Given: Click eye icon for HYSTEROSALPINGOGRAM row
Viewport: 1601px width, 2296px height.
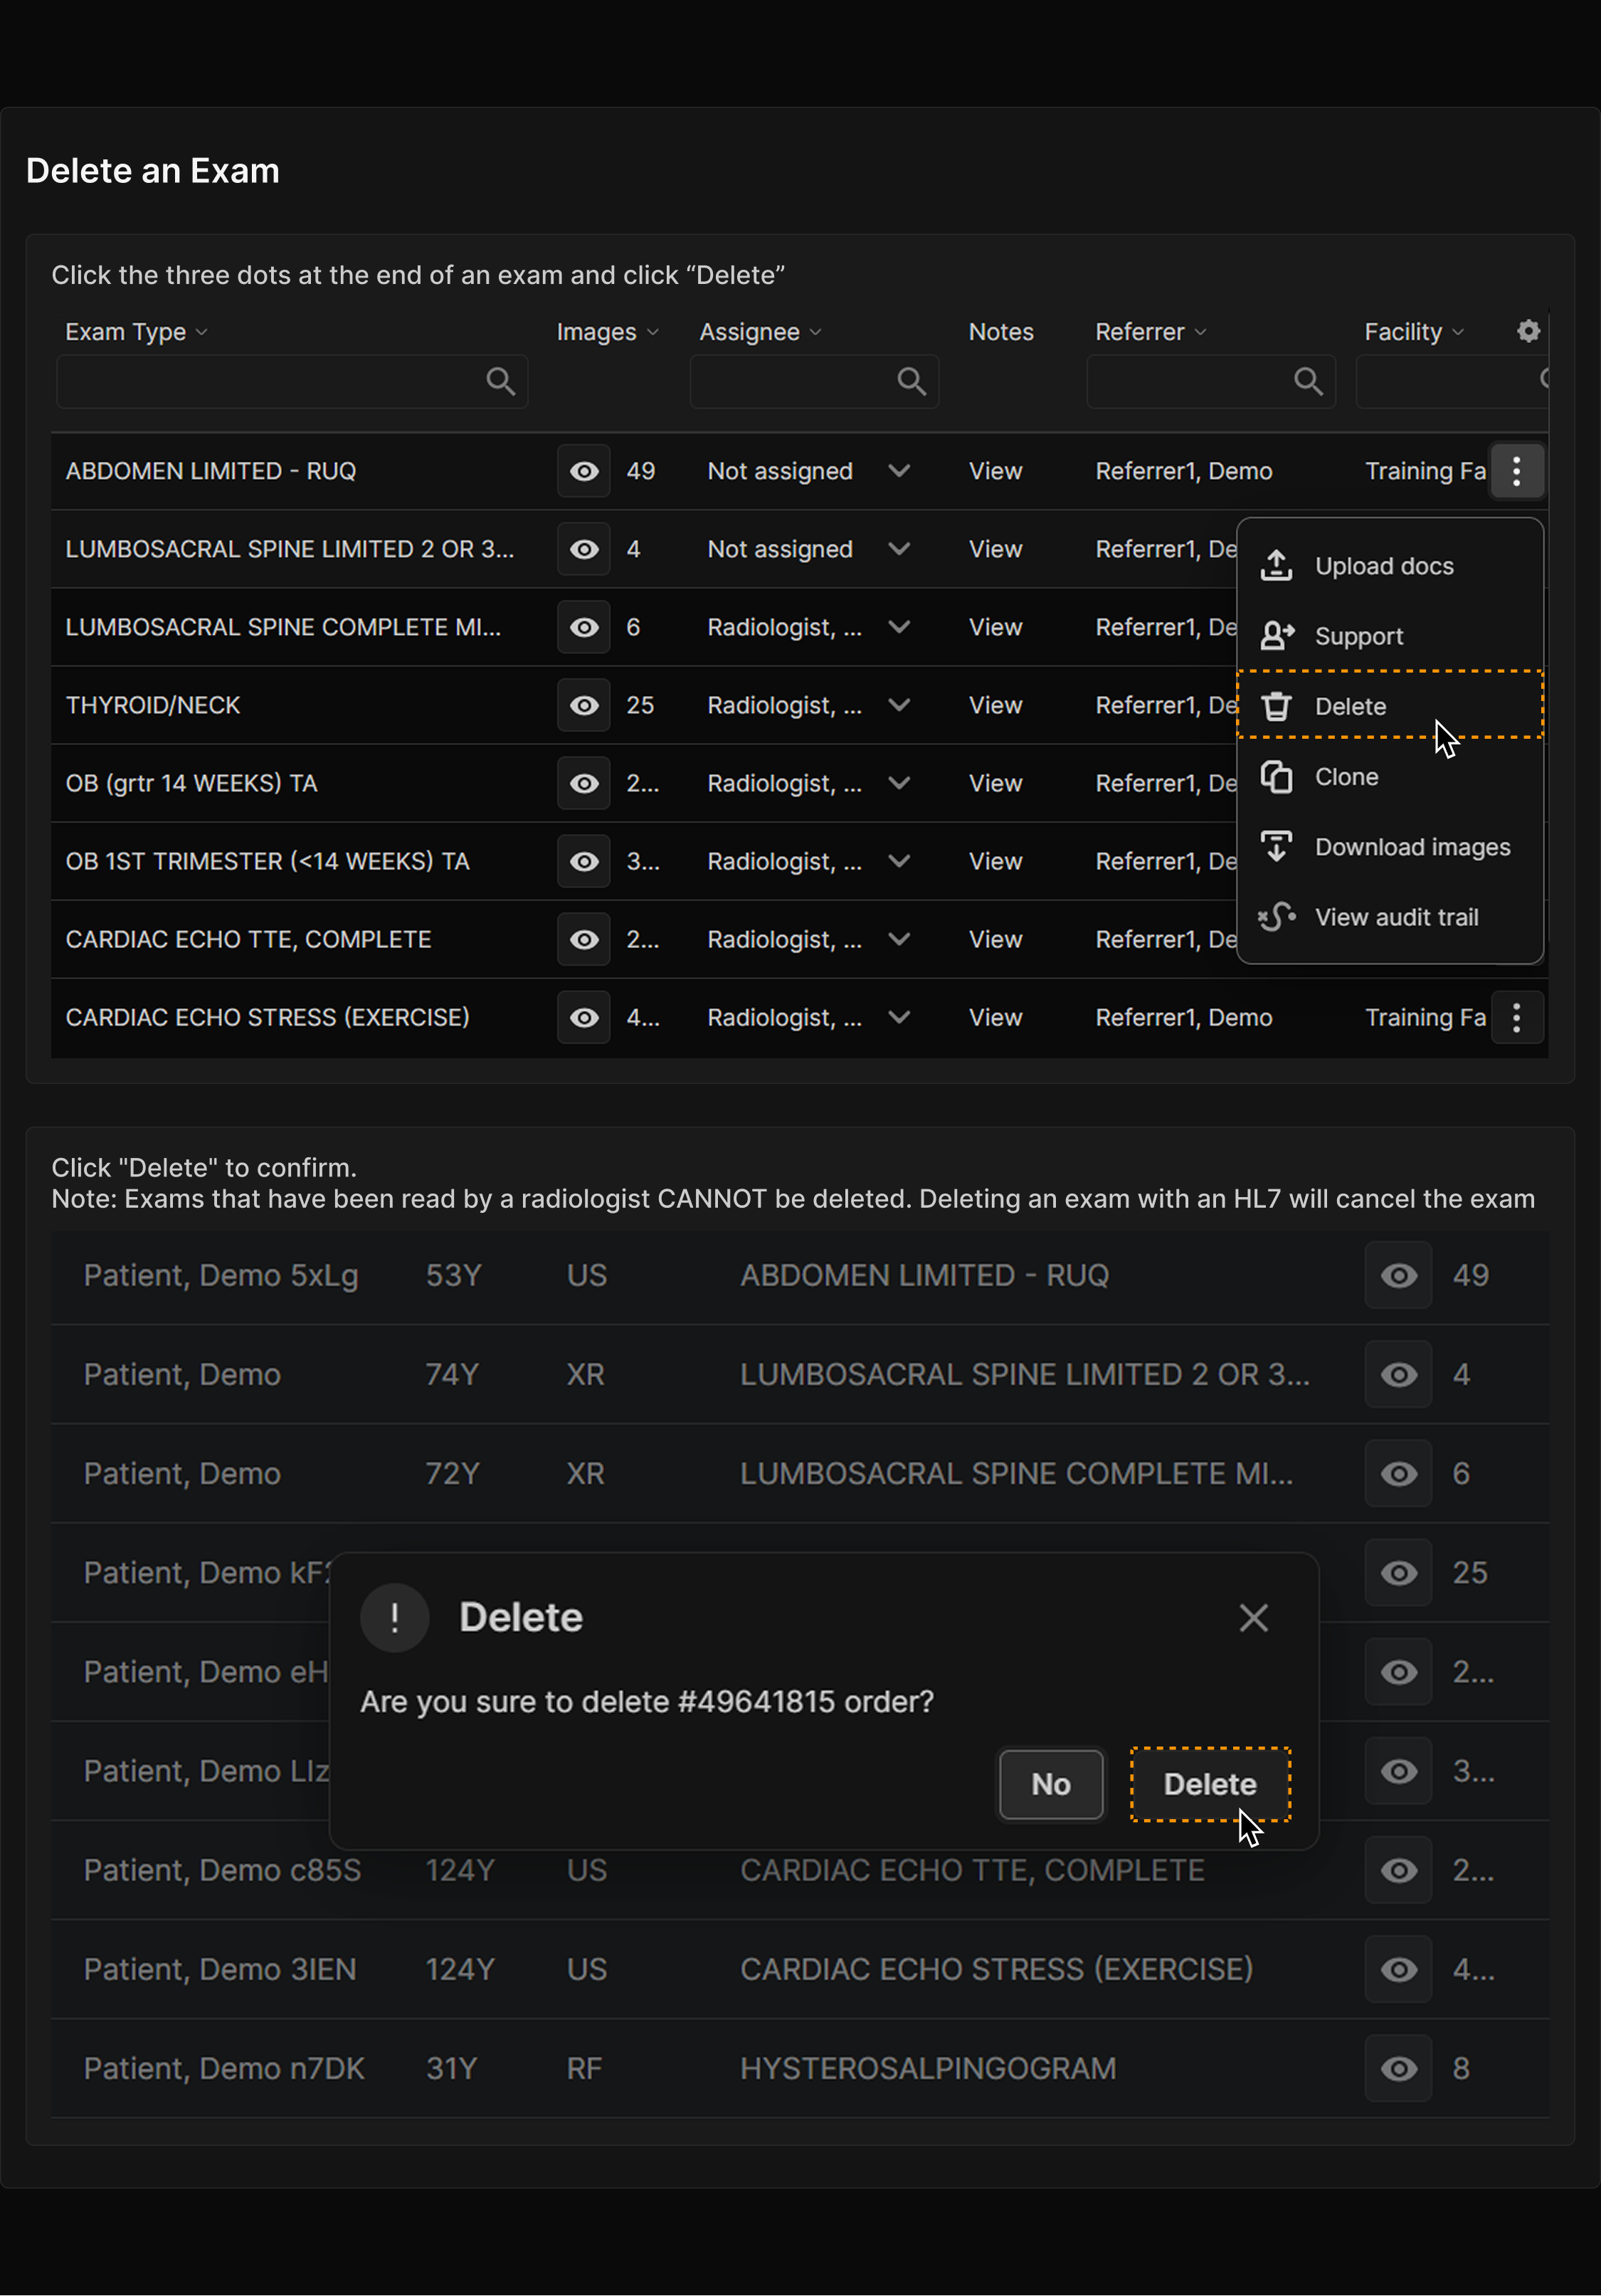Looking at the screenshot, I should [1398, 2068].
